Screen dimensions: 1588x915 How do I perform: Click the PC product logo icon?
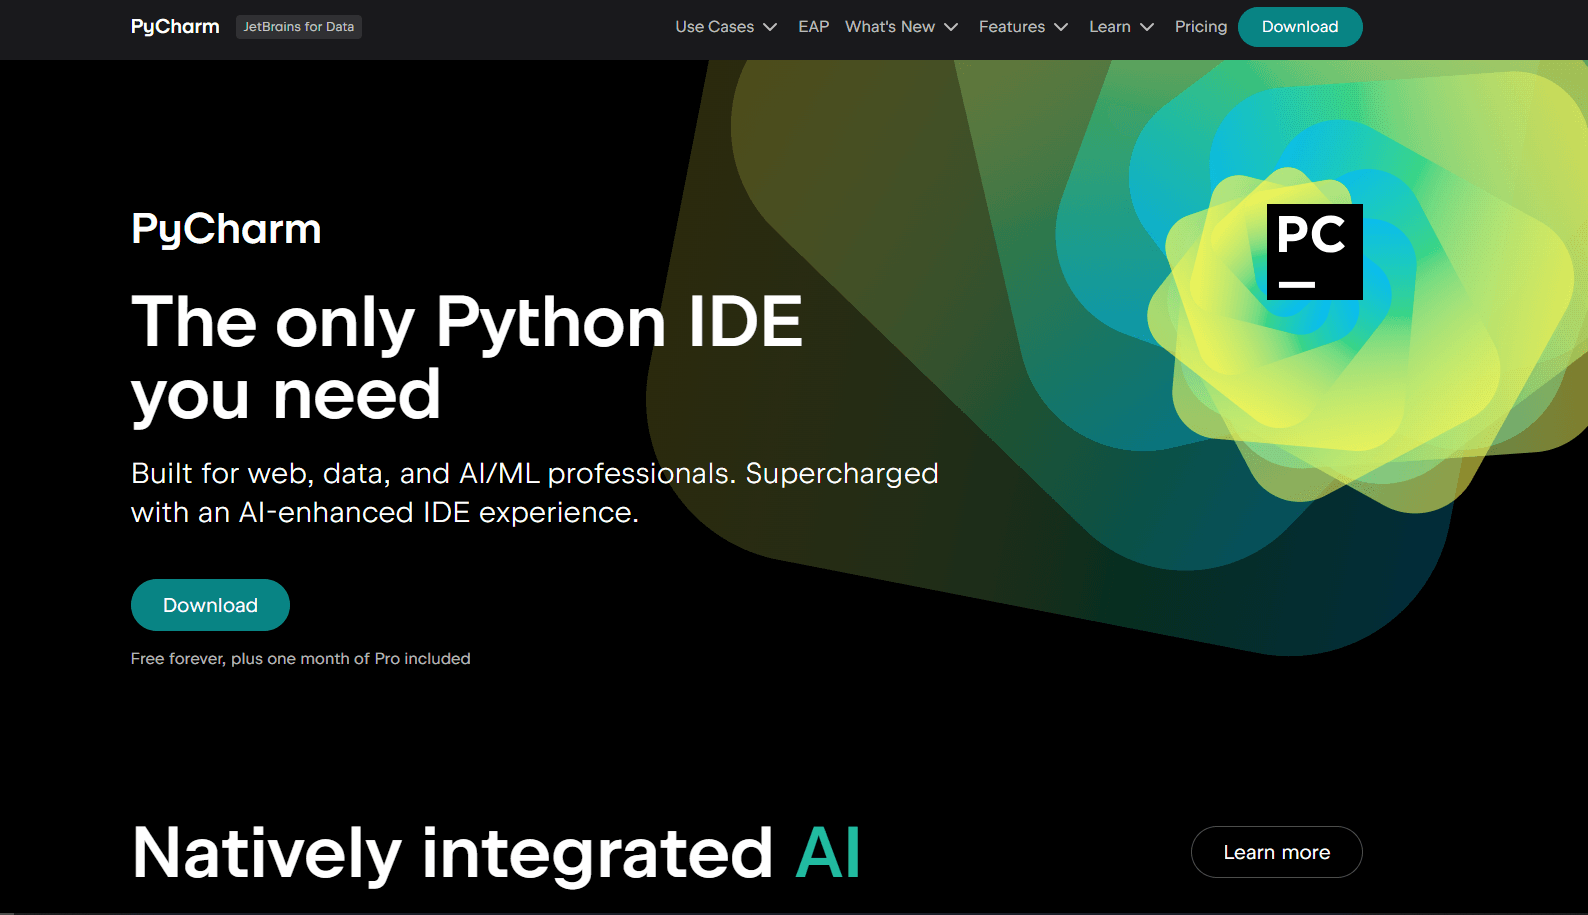[x=1314, y=252]
